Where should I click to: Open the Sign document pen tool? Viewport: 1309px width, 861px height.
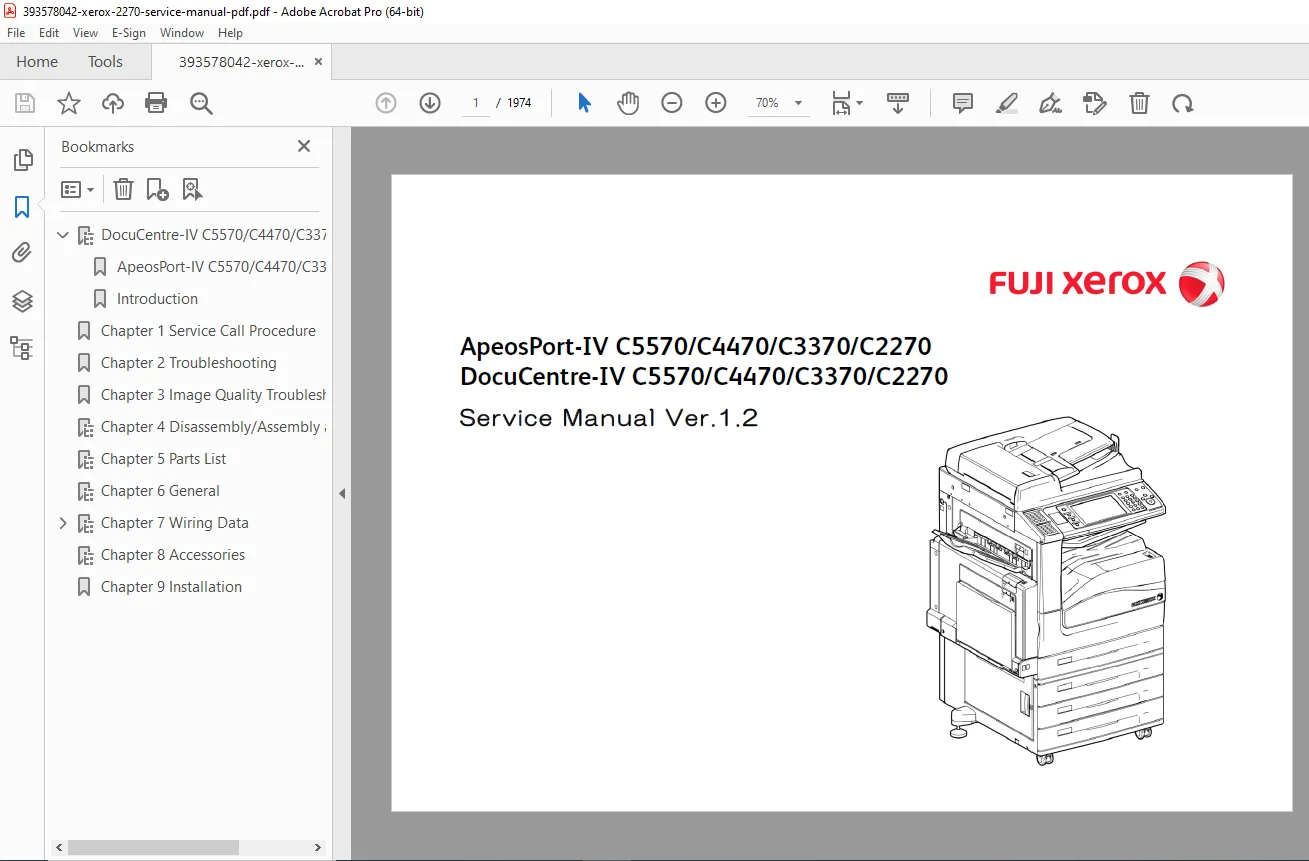tap(1050, 103)
